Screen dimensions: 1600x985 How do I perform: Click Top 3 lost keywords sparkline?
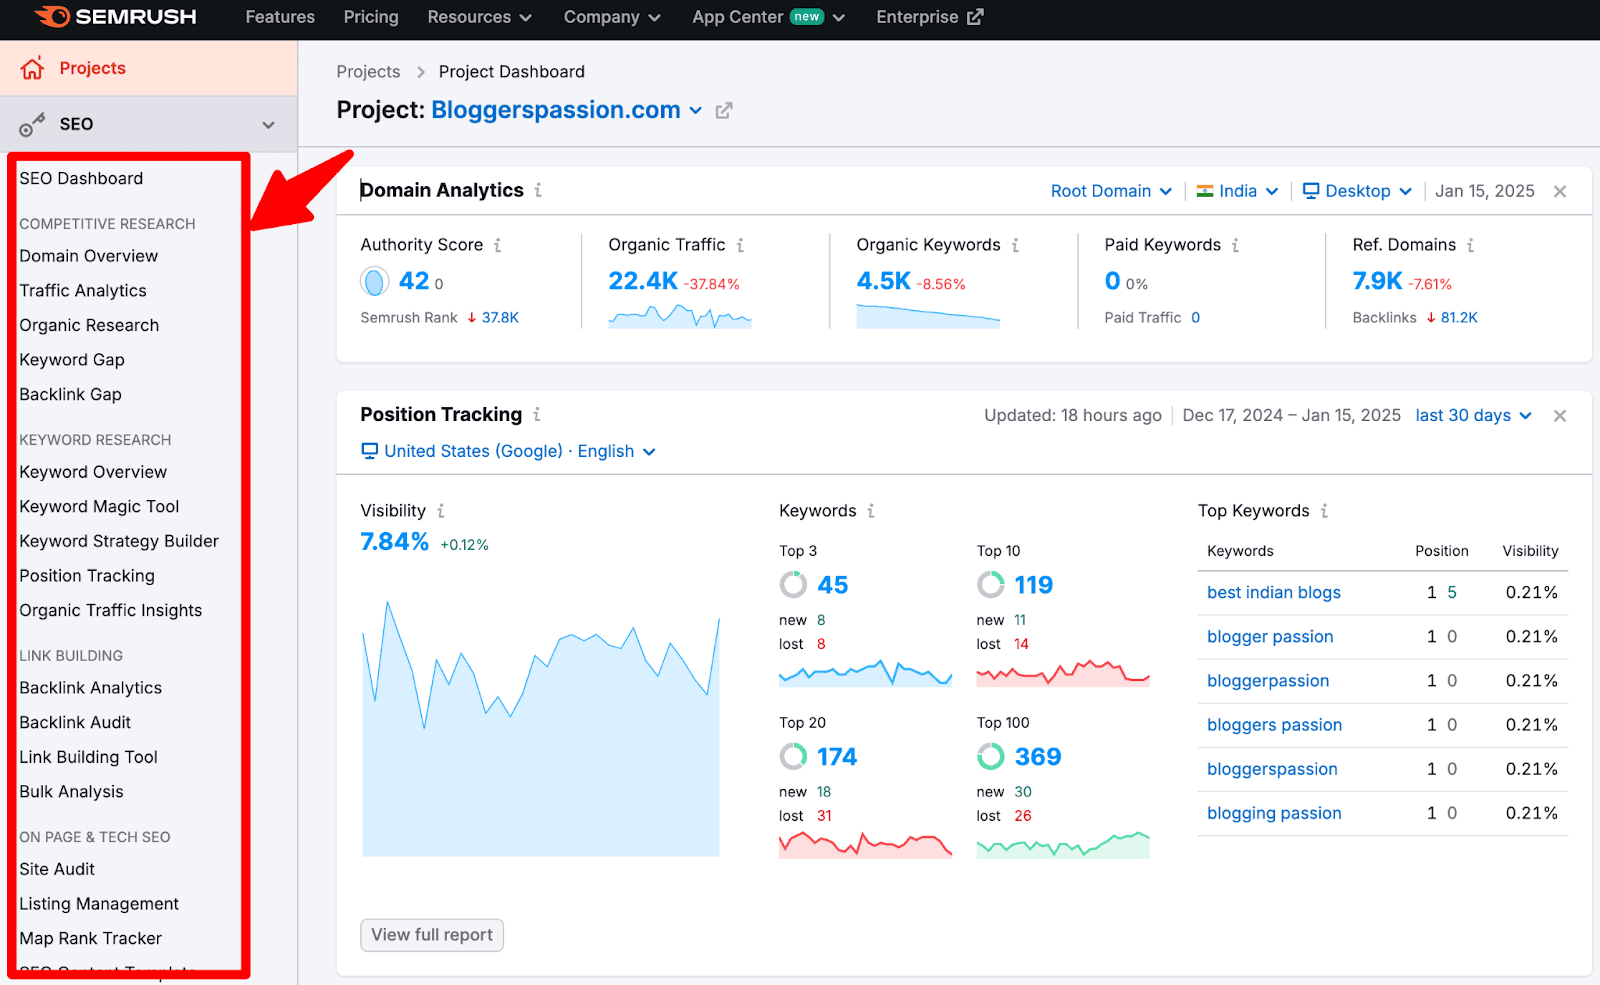coord(866,673)
